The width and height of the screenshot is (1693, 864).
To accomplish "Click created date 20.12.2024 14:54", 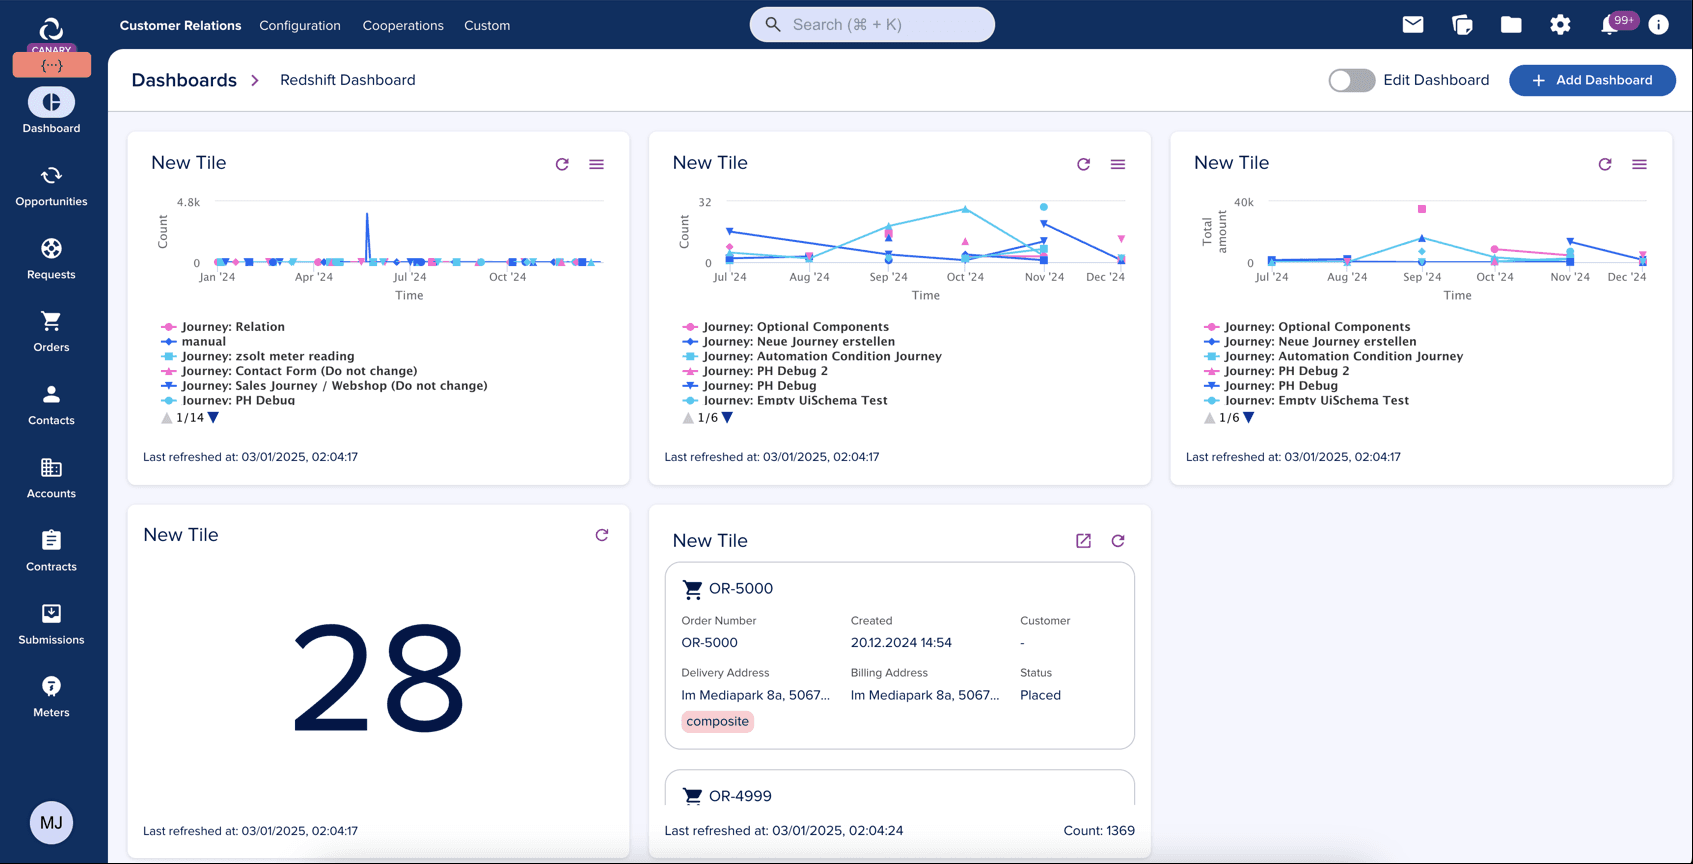I will point(901,643).
